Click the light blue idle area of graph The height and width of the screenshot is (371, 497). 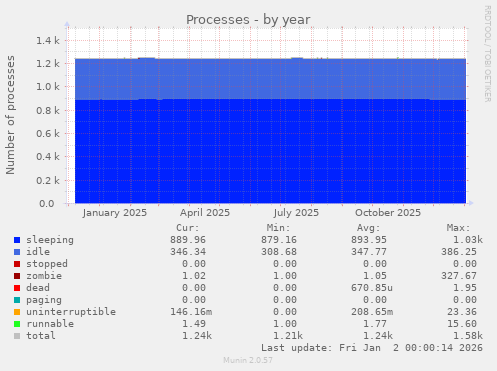point(270,79)
